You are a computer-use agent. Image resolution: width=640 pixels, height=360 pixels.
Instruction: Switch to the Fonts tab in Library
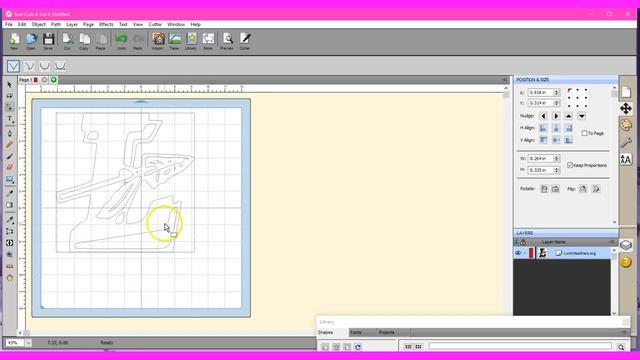[356, 333]
